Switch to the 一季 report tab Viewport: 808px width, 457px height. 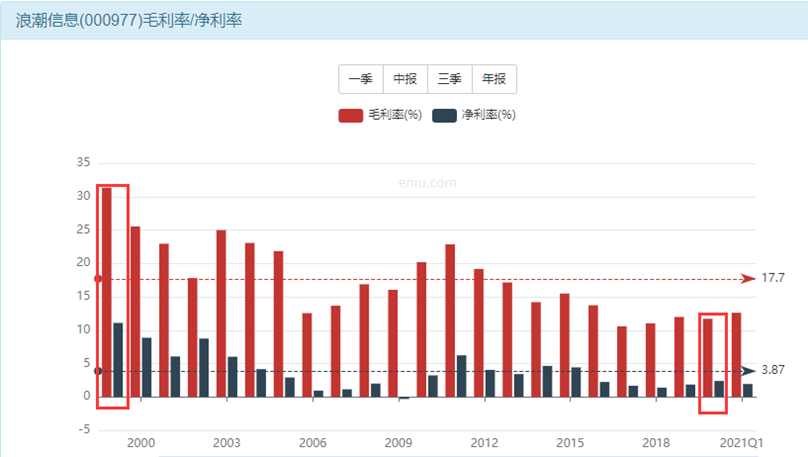[361, 79]
